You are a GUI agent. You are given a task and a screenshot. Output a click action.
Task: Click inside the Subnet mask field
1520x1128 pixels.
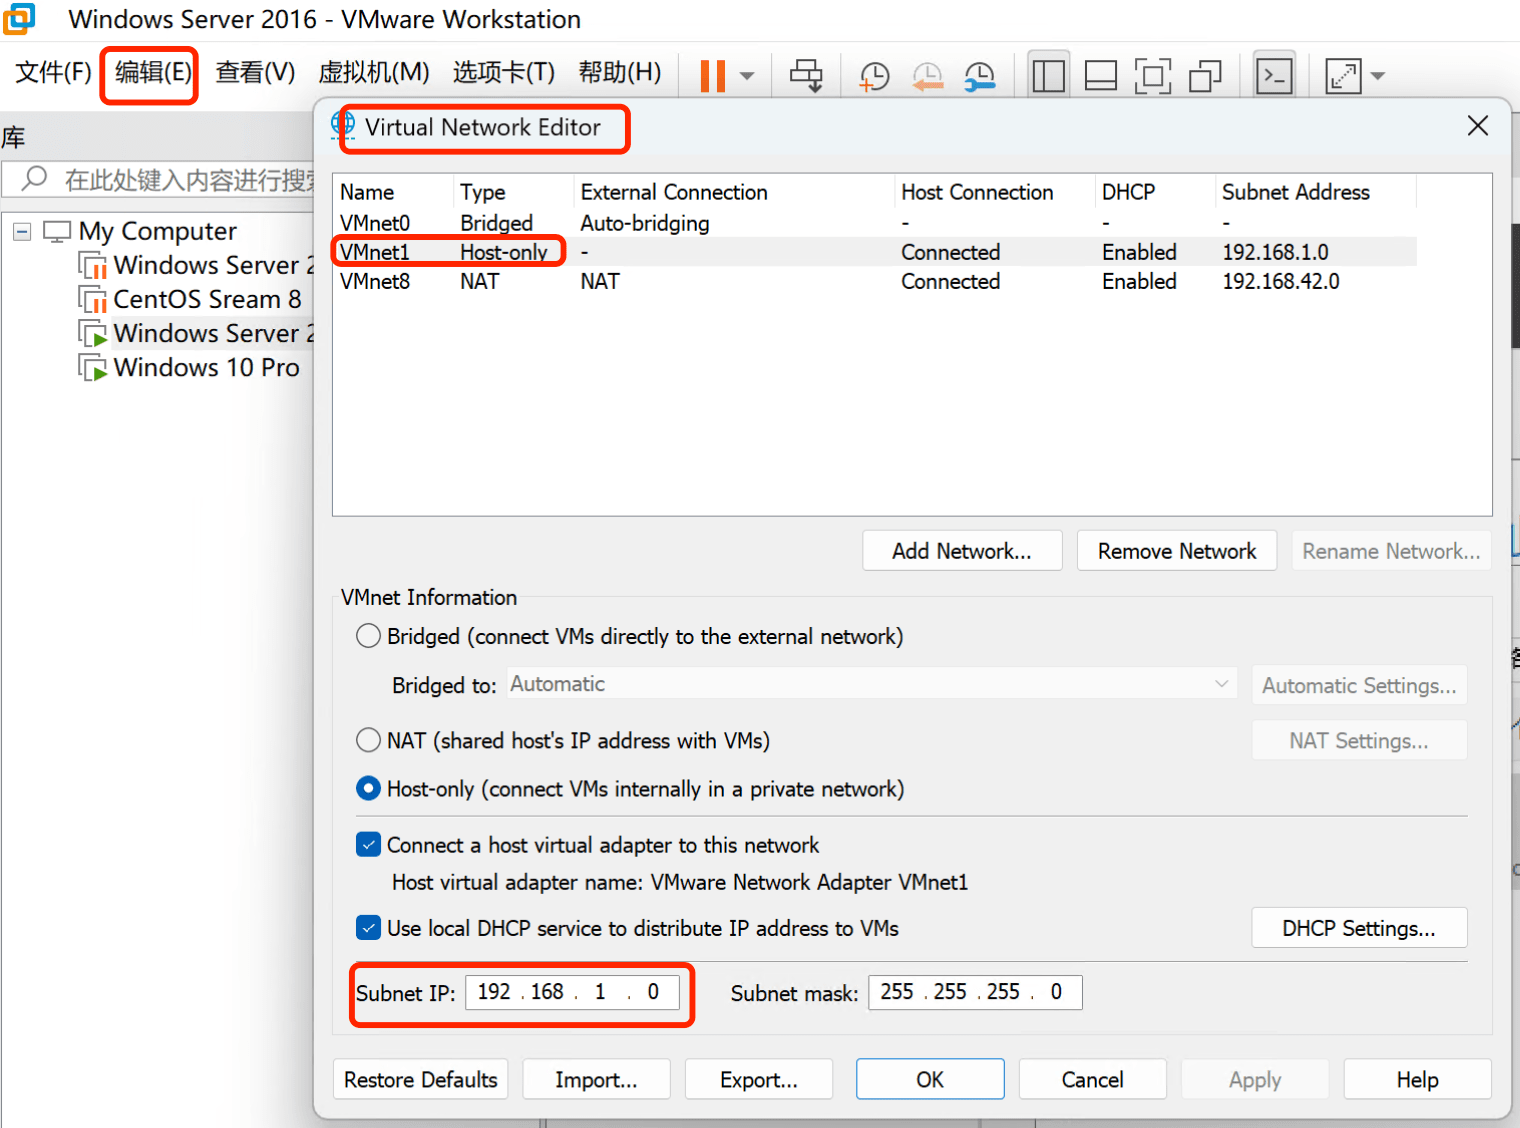974,992
